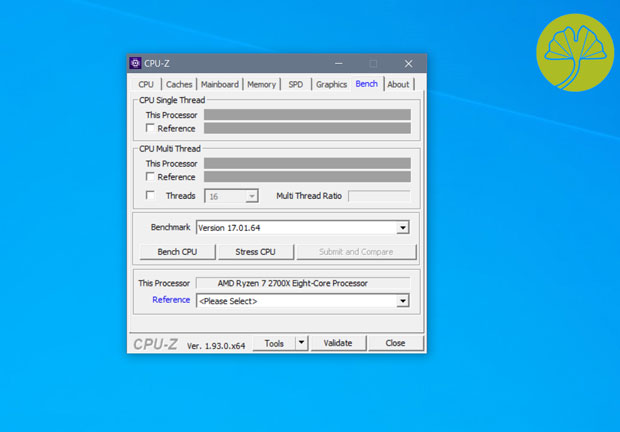This screenshot has height=432, width=620.
Task: Expand the Reference processor dropdown
Action: [403, 301]
